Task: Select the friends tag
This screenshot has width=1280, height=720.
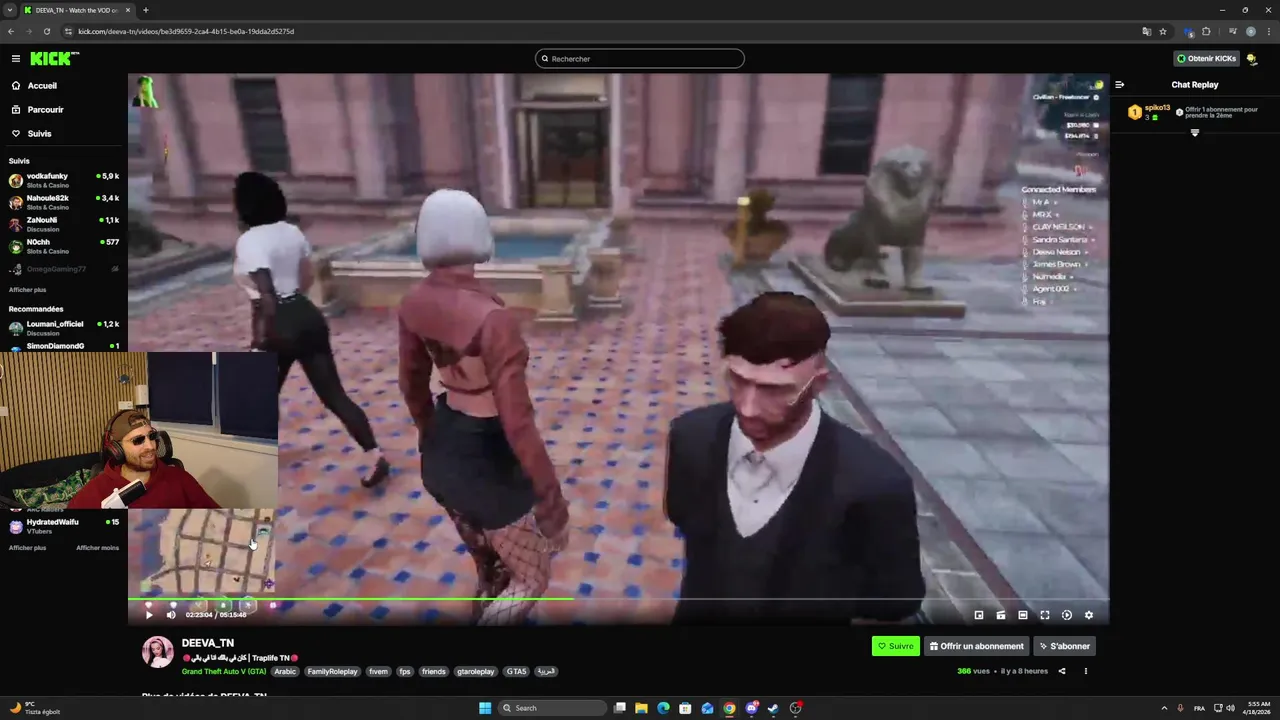Action: [x=433, y=672]
